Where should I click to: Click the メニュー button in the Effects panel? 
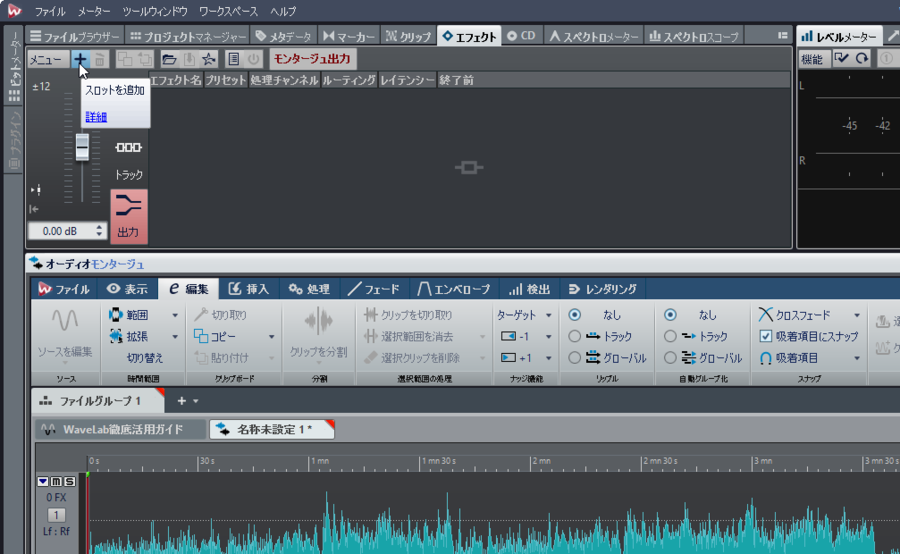click(46, 59)
